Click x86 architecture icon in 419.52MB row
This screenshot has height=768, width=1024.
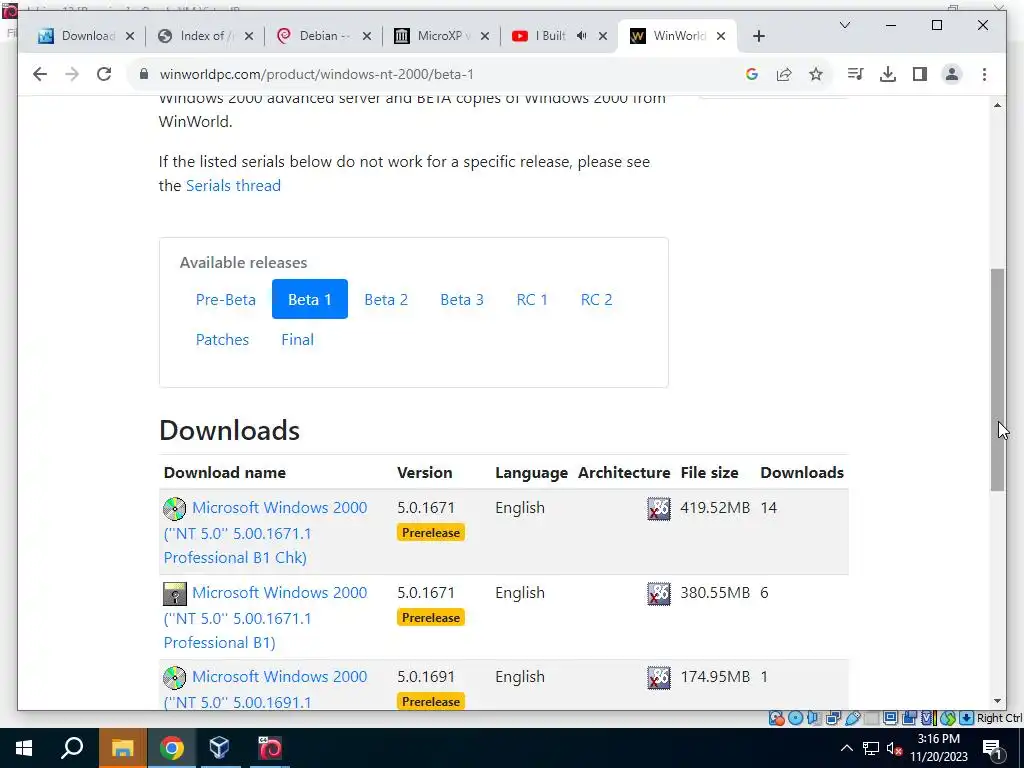click(x=658, y=509)
